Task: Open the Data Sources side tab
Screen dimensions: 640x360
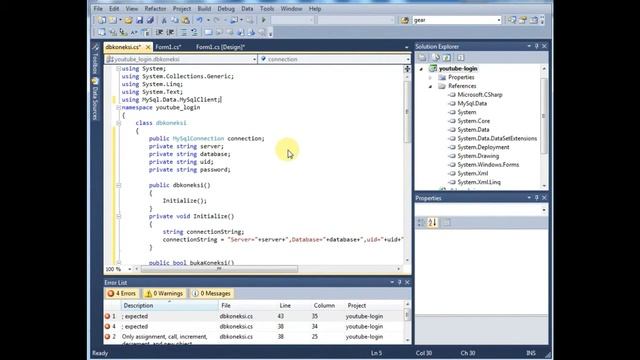Action: click(x=95, y=99)
